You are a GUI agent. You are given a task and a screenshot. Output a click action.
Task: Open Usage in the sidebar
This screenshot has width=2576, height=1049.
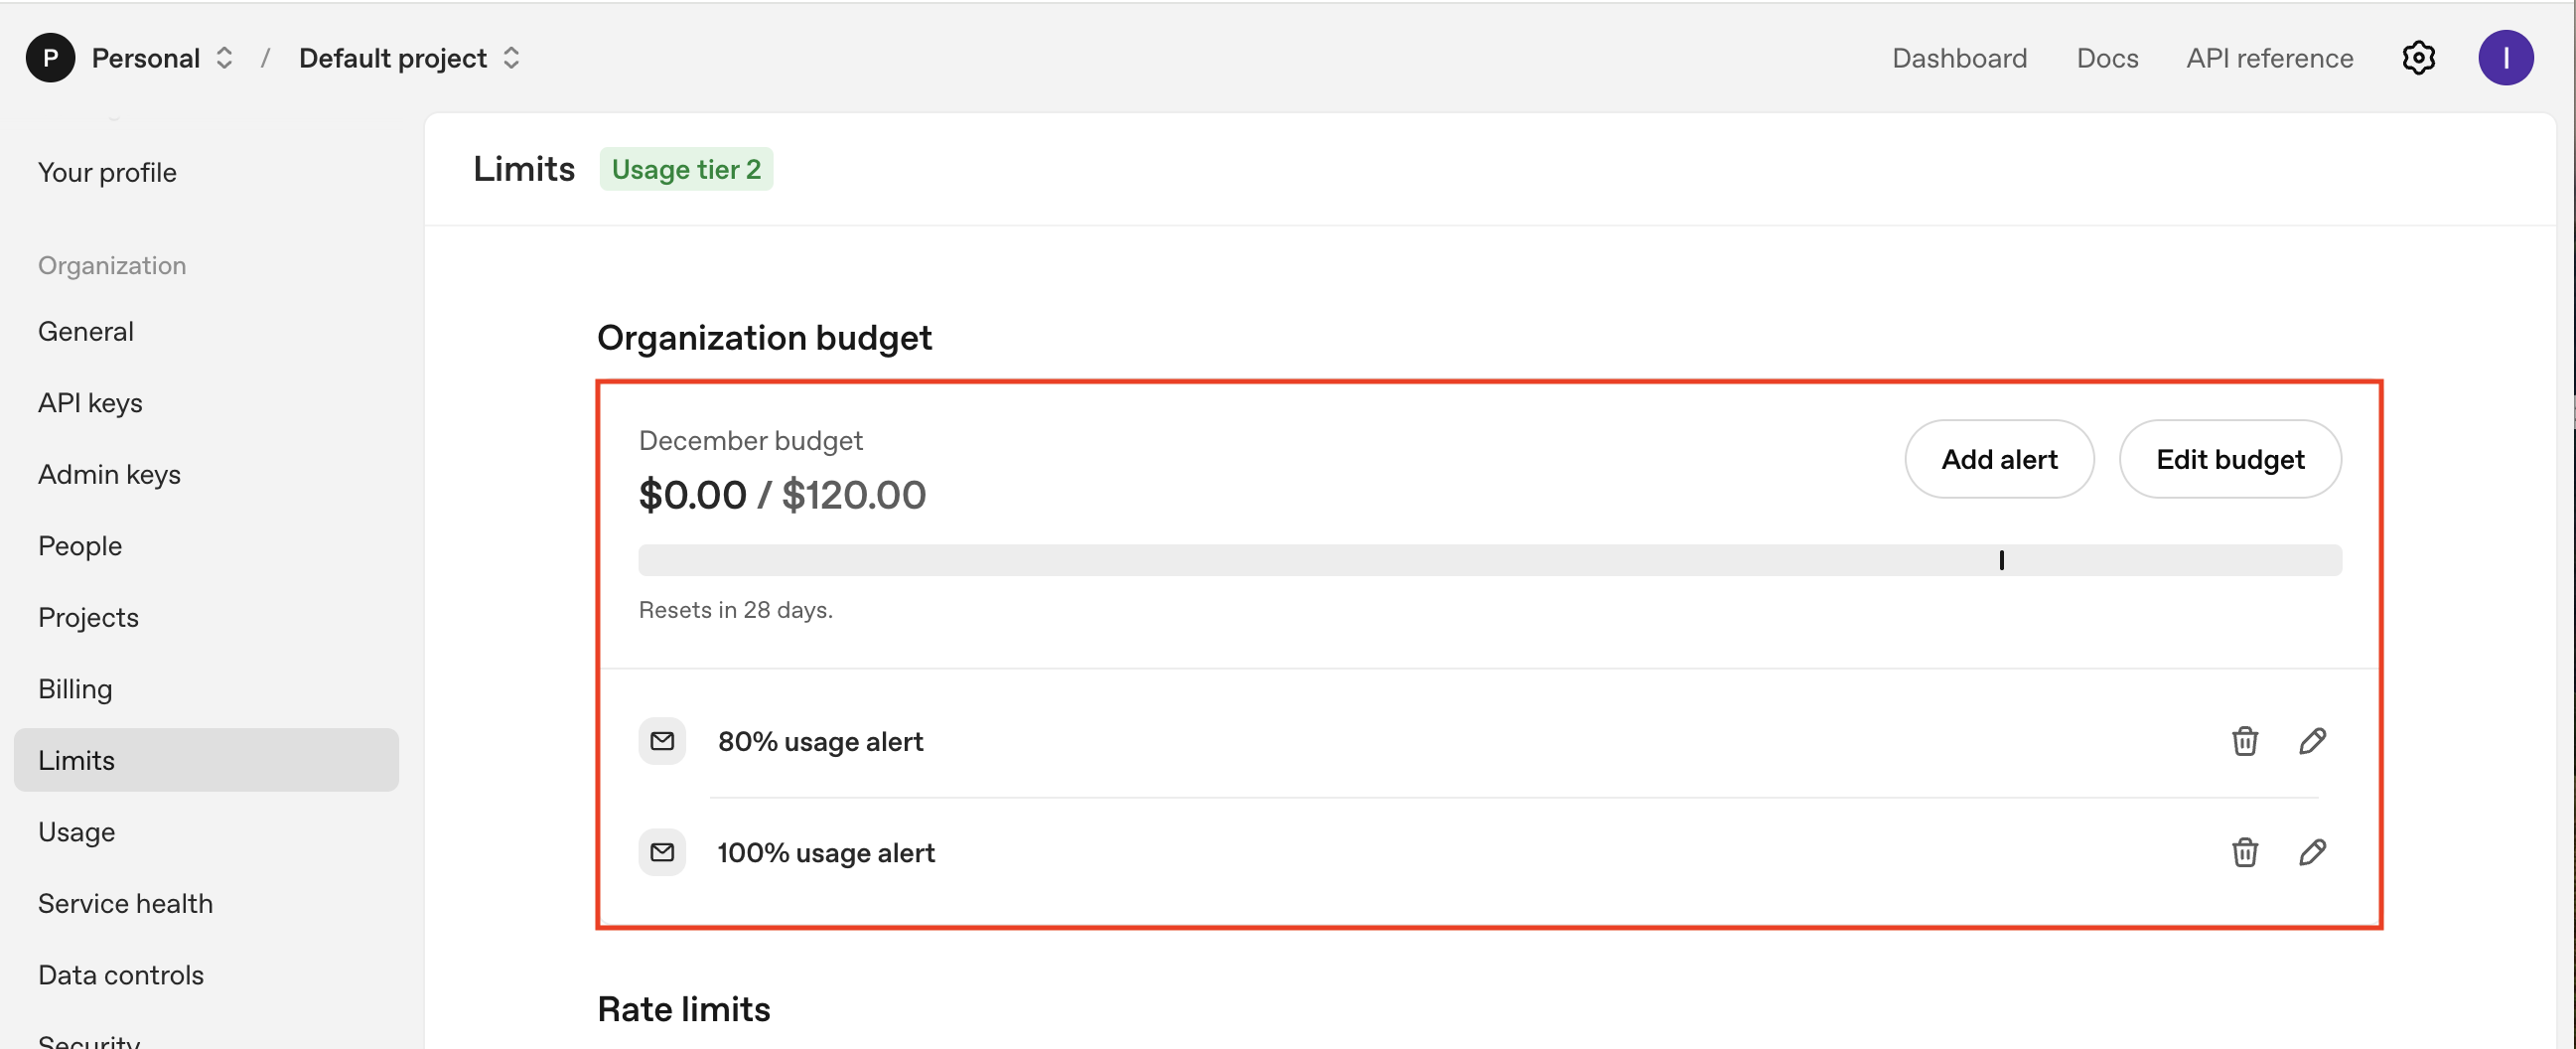[x=76, y=832]
